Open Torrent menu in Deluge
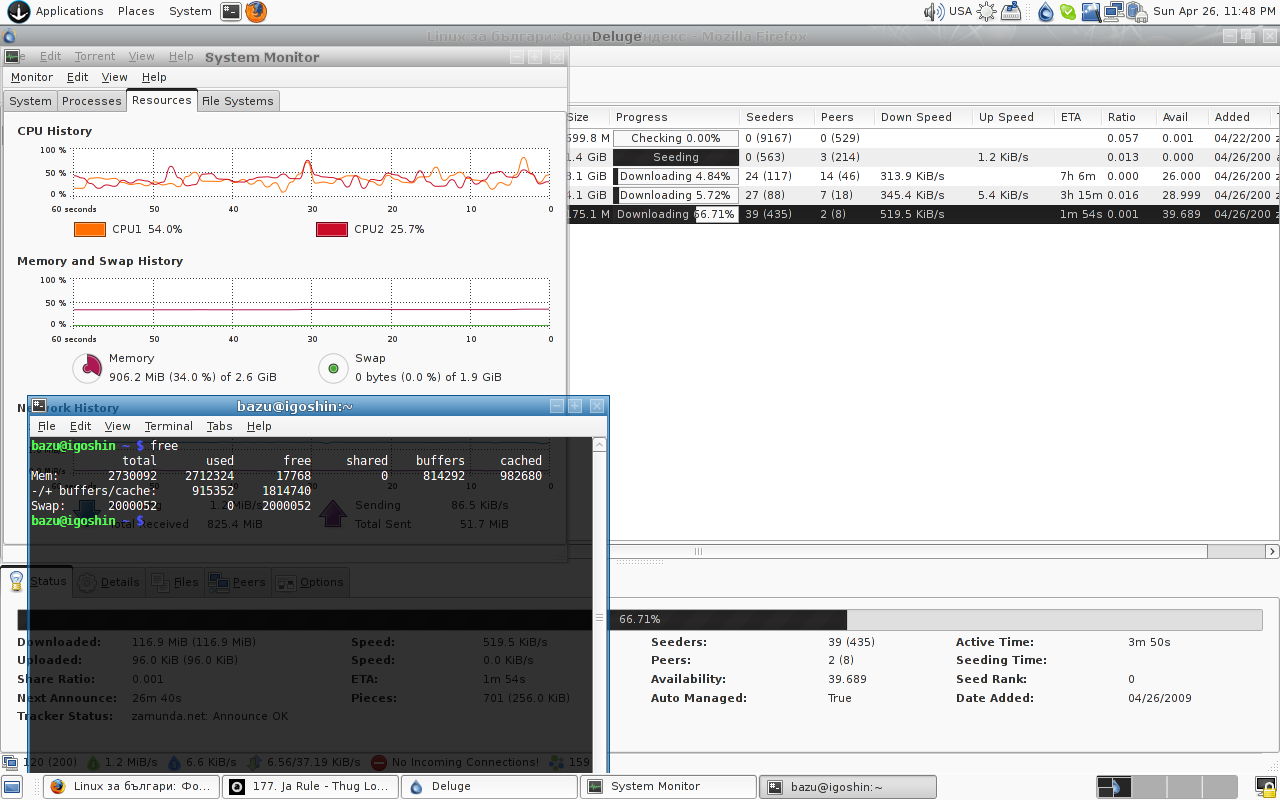The width and height of the screenshot is (1280, 800). pyautogui.click(x=95, y=57)
